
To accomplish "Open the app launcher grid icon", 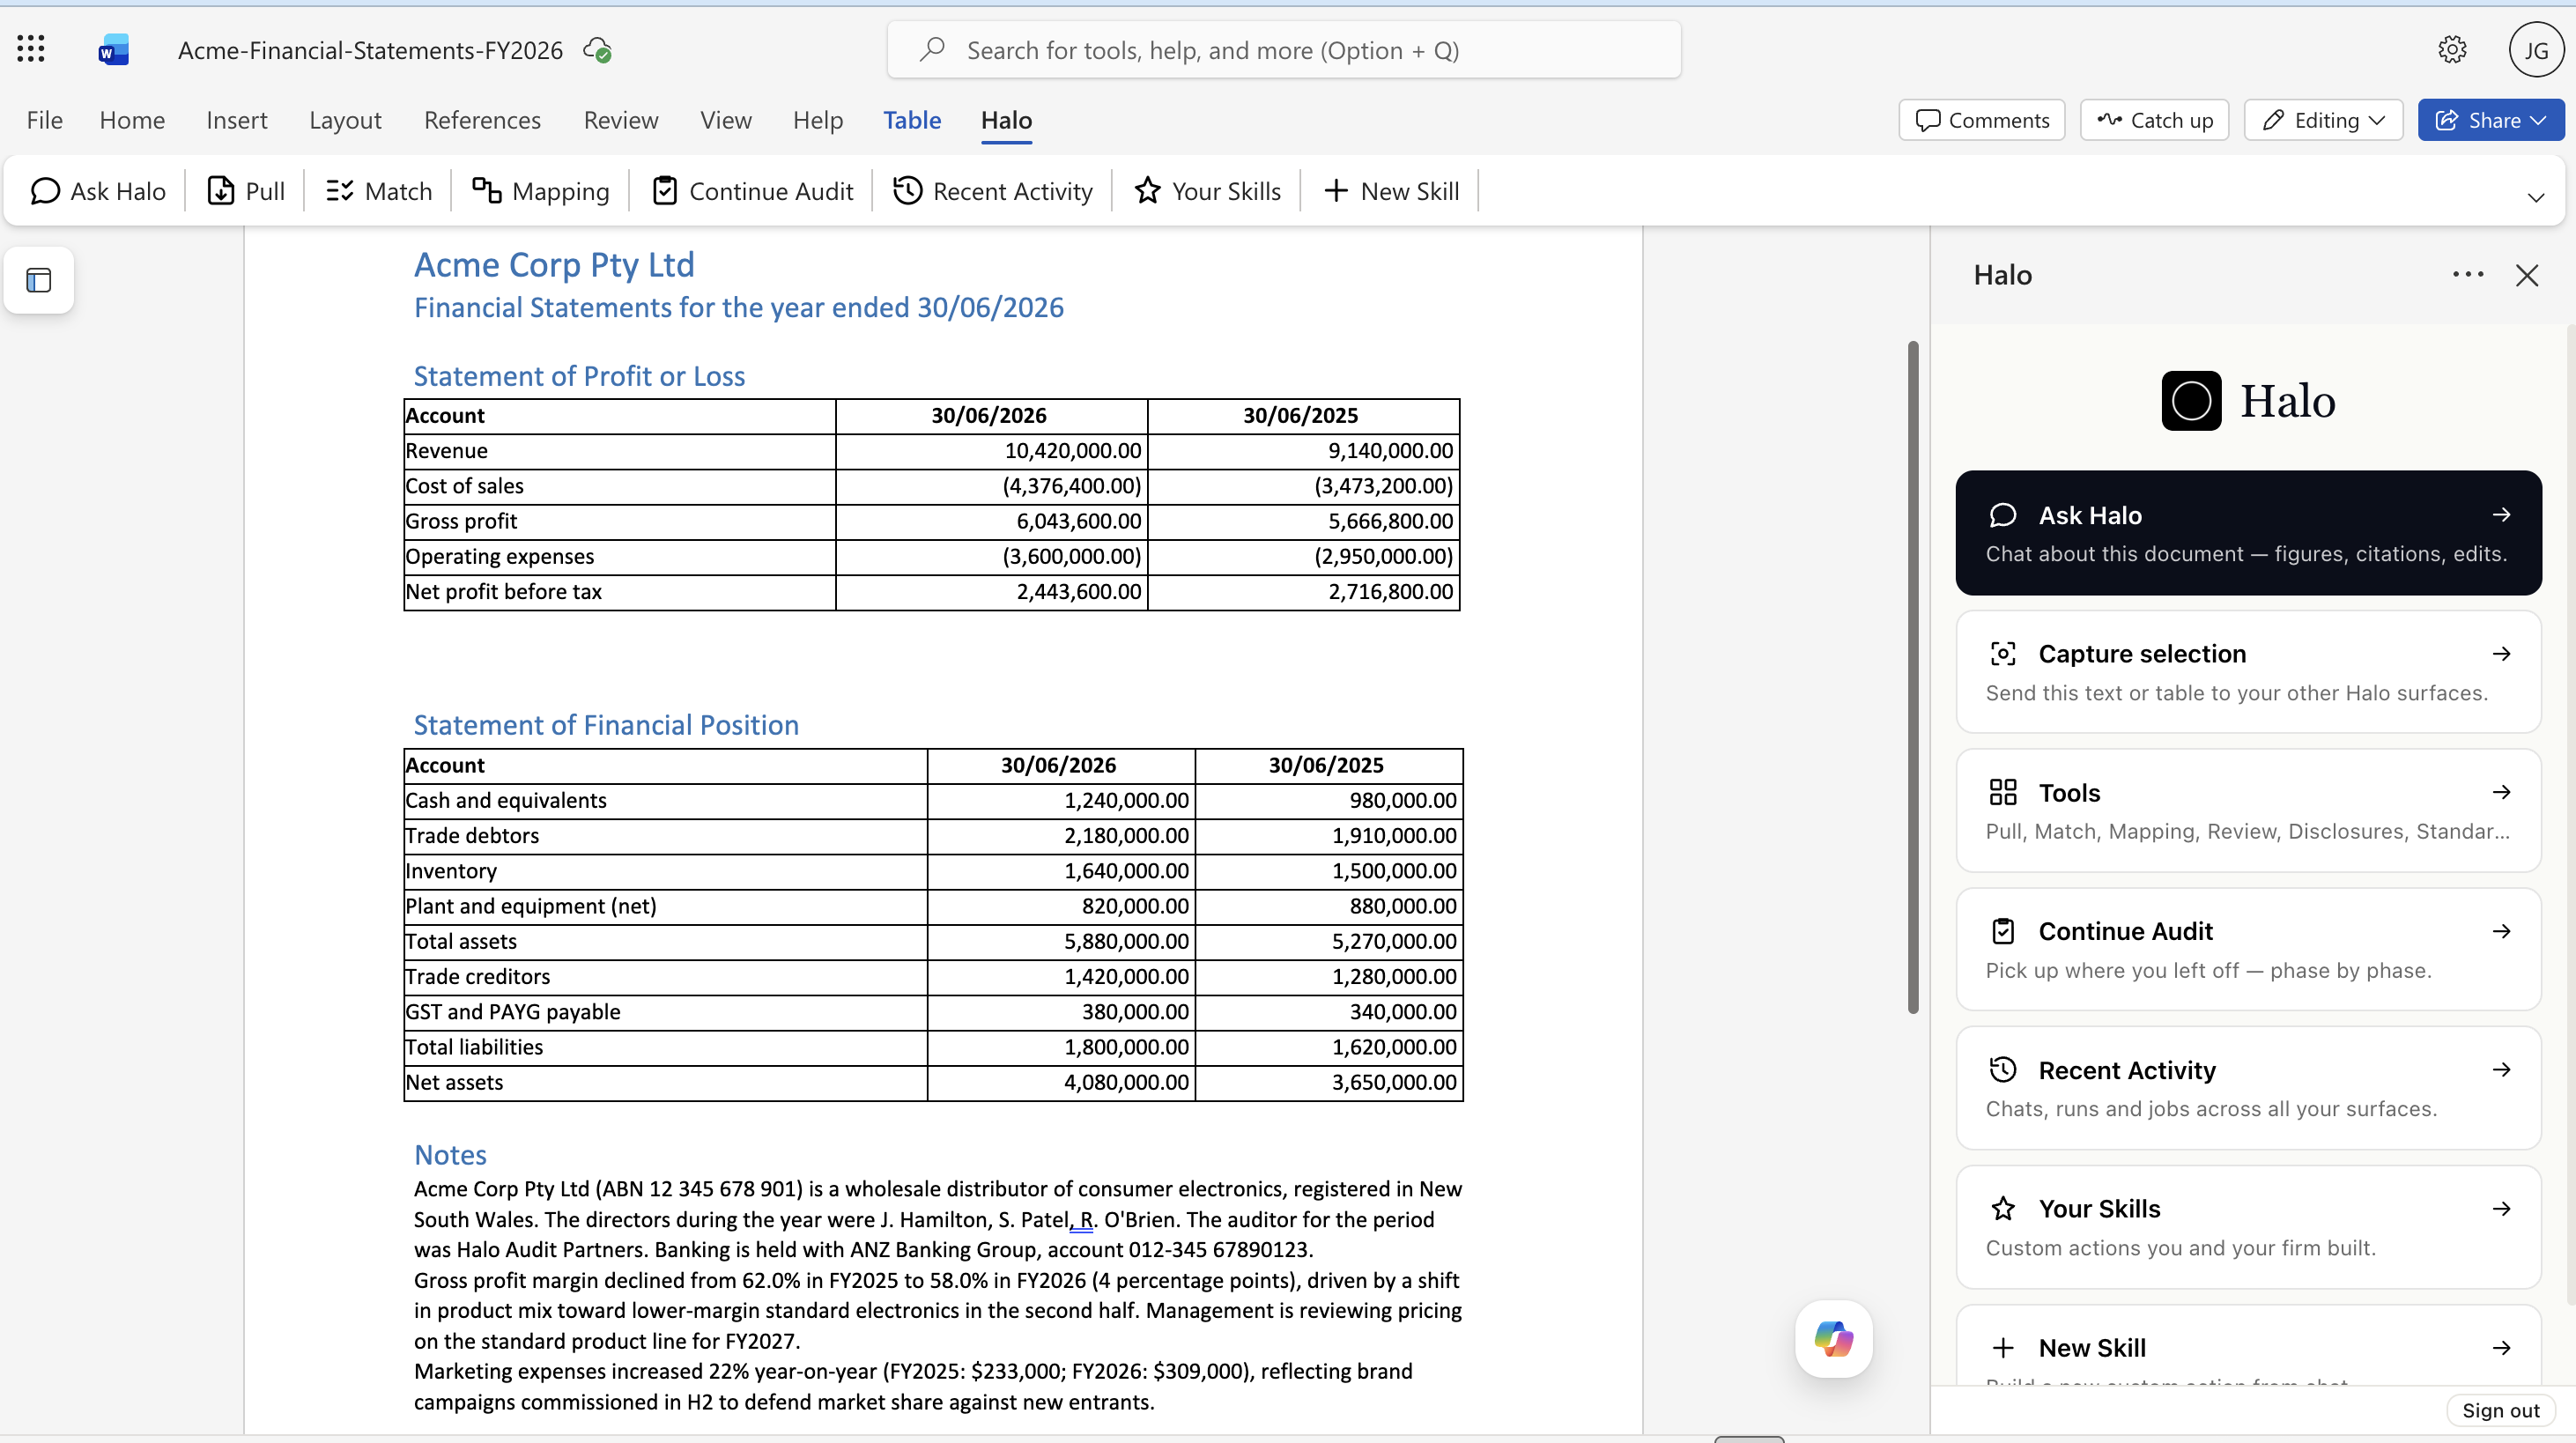I will coord(31,49).
